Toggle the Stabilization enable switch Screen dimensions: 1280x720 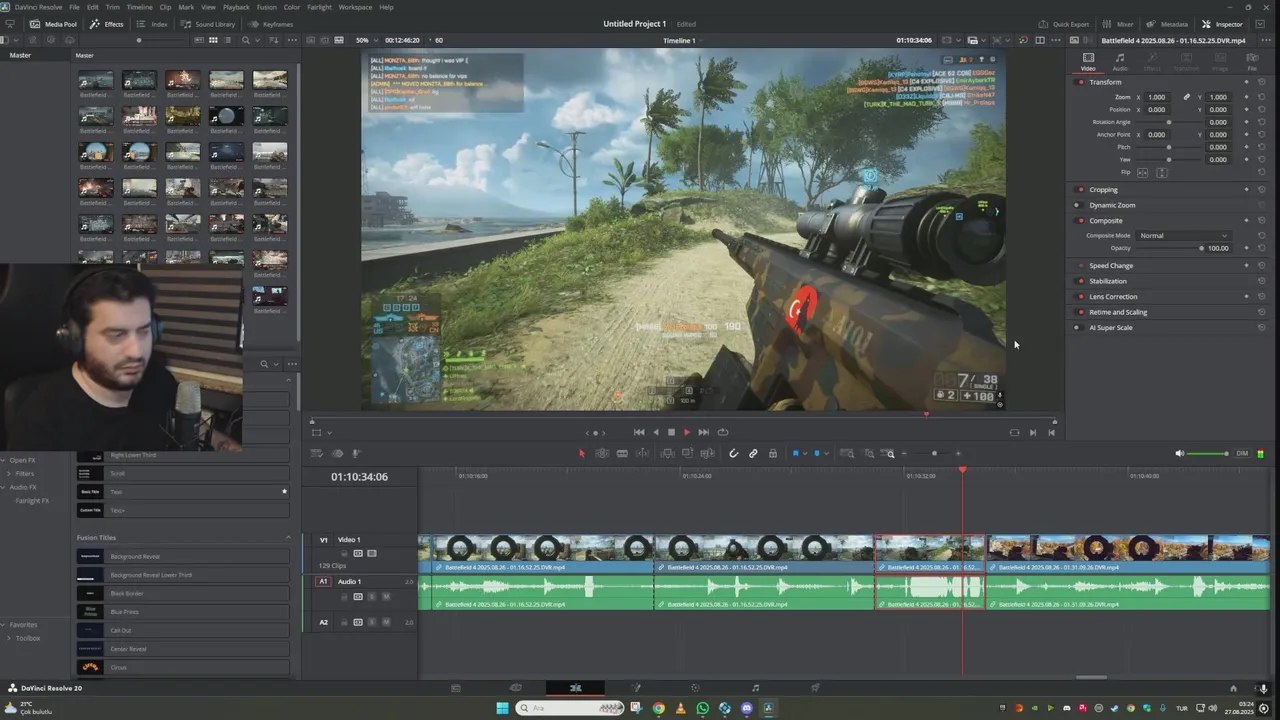1078,281
